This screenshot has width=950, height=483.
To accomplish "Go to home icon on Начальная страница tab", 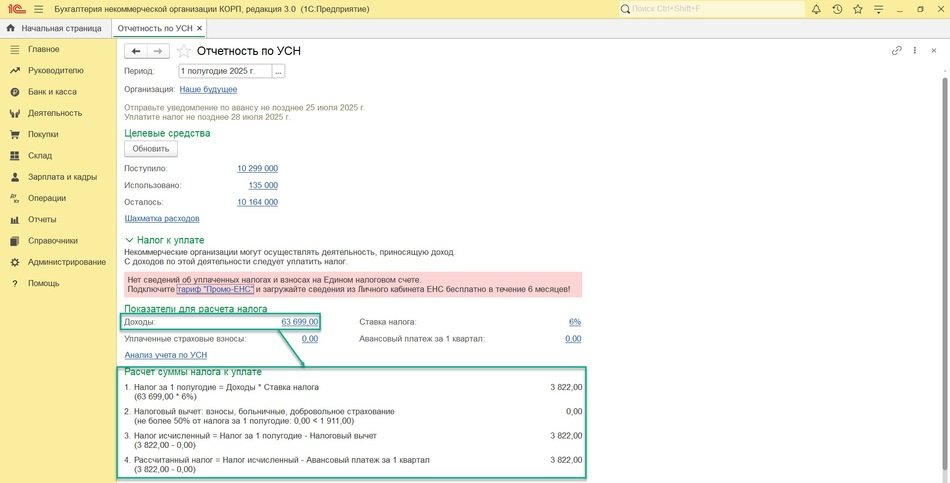I will click(x=11, y=28).
